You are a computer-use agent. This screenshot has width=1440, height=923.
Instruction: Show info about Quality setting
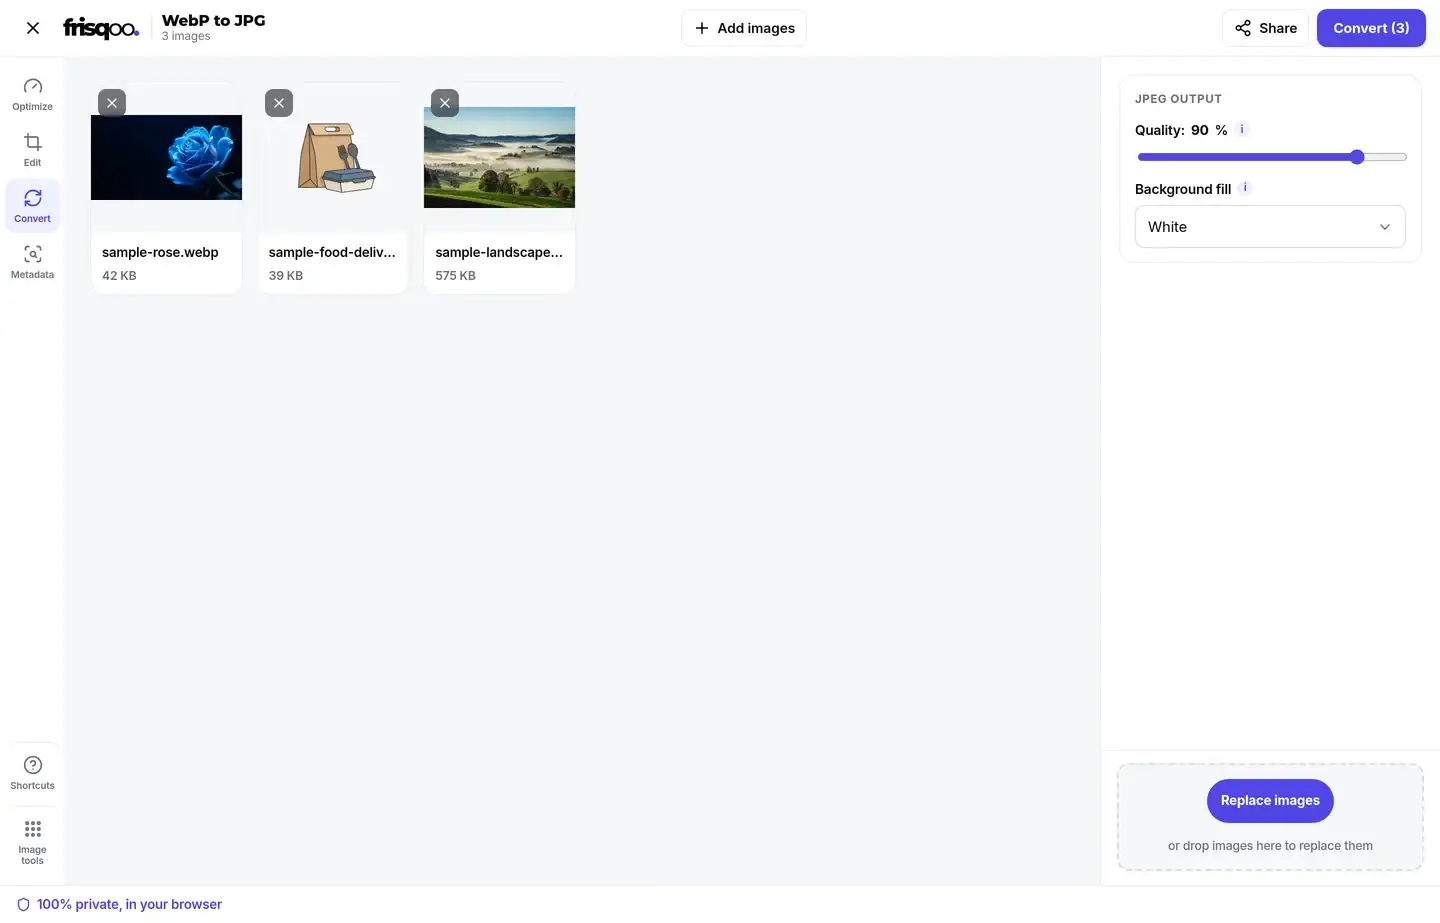(1242, 129)
